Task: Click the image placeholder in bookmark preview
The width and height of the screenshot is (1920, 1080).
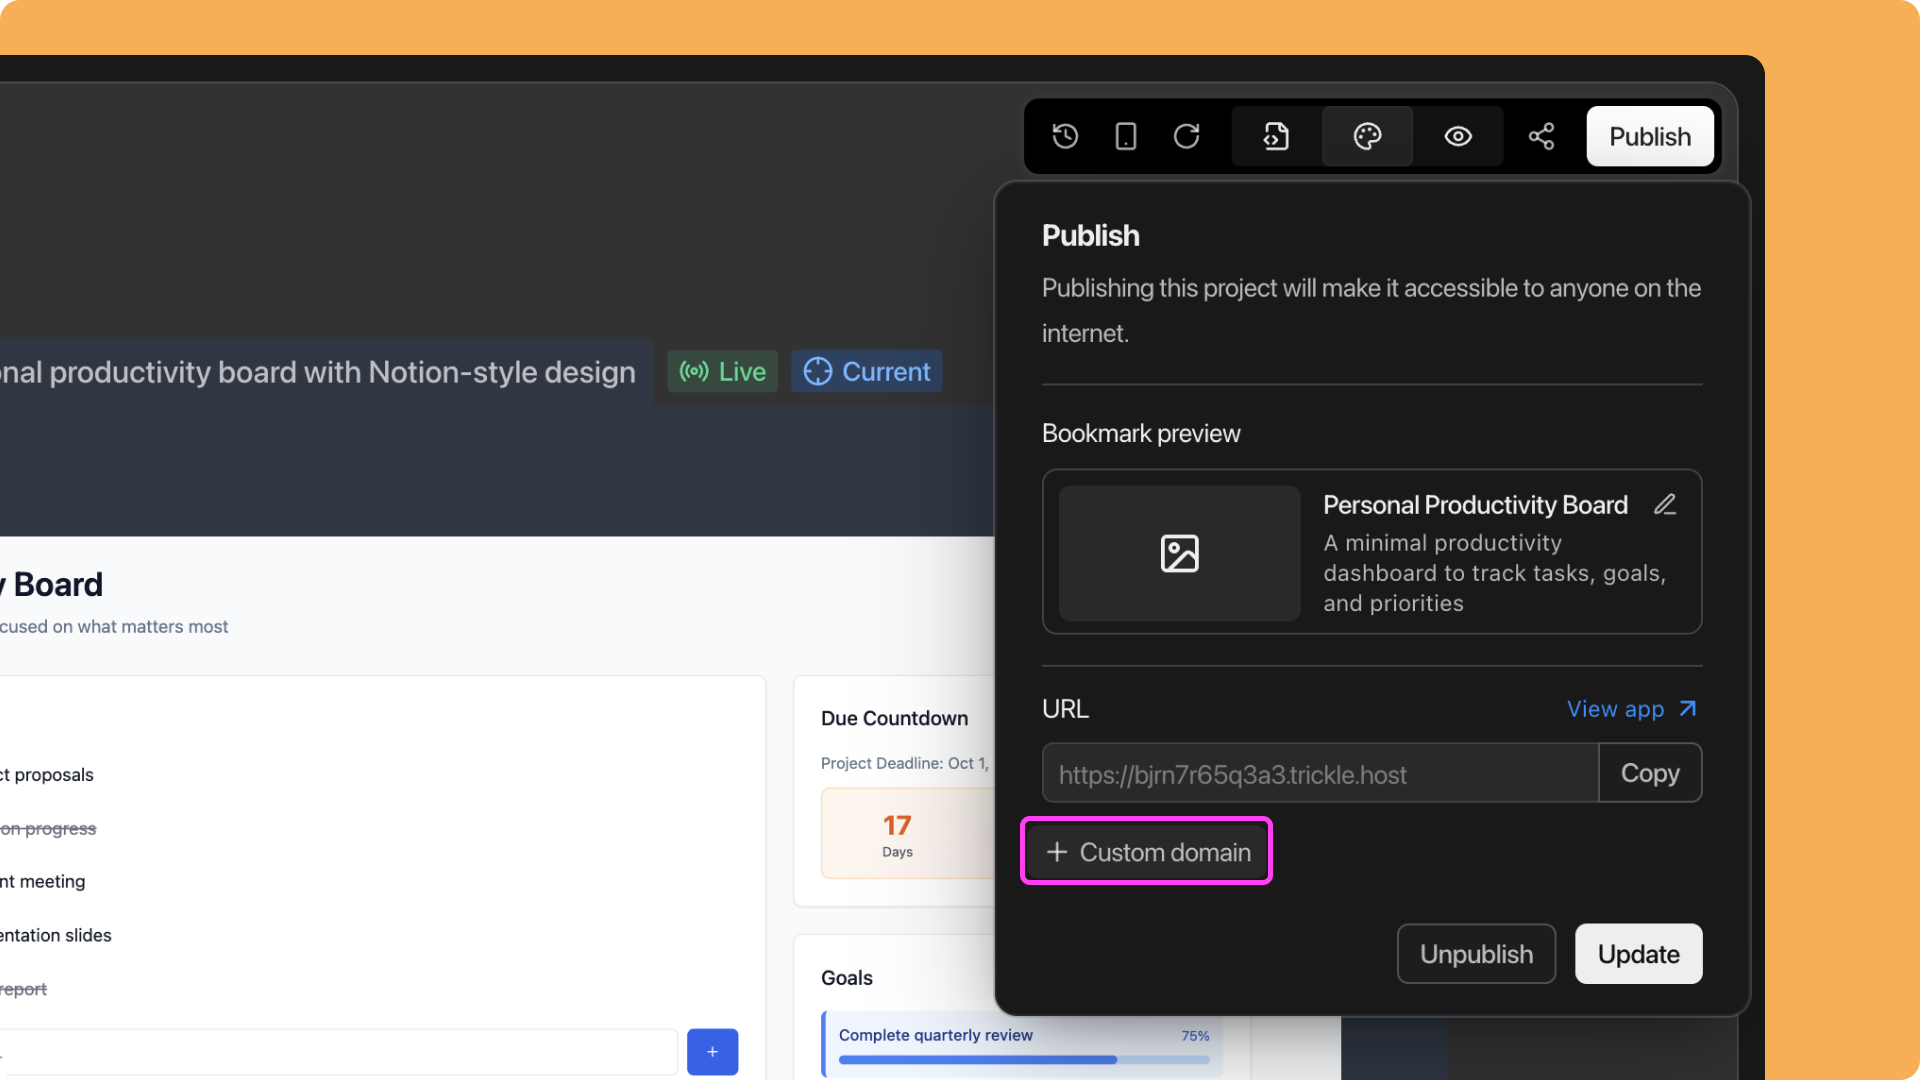Action: [x=1178, y=553]
